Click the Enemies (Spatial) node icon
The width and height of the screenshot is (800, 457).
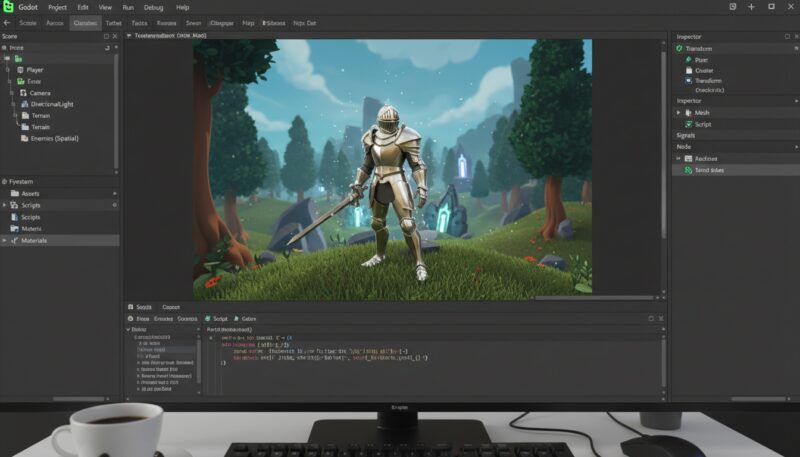point(24,138)
